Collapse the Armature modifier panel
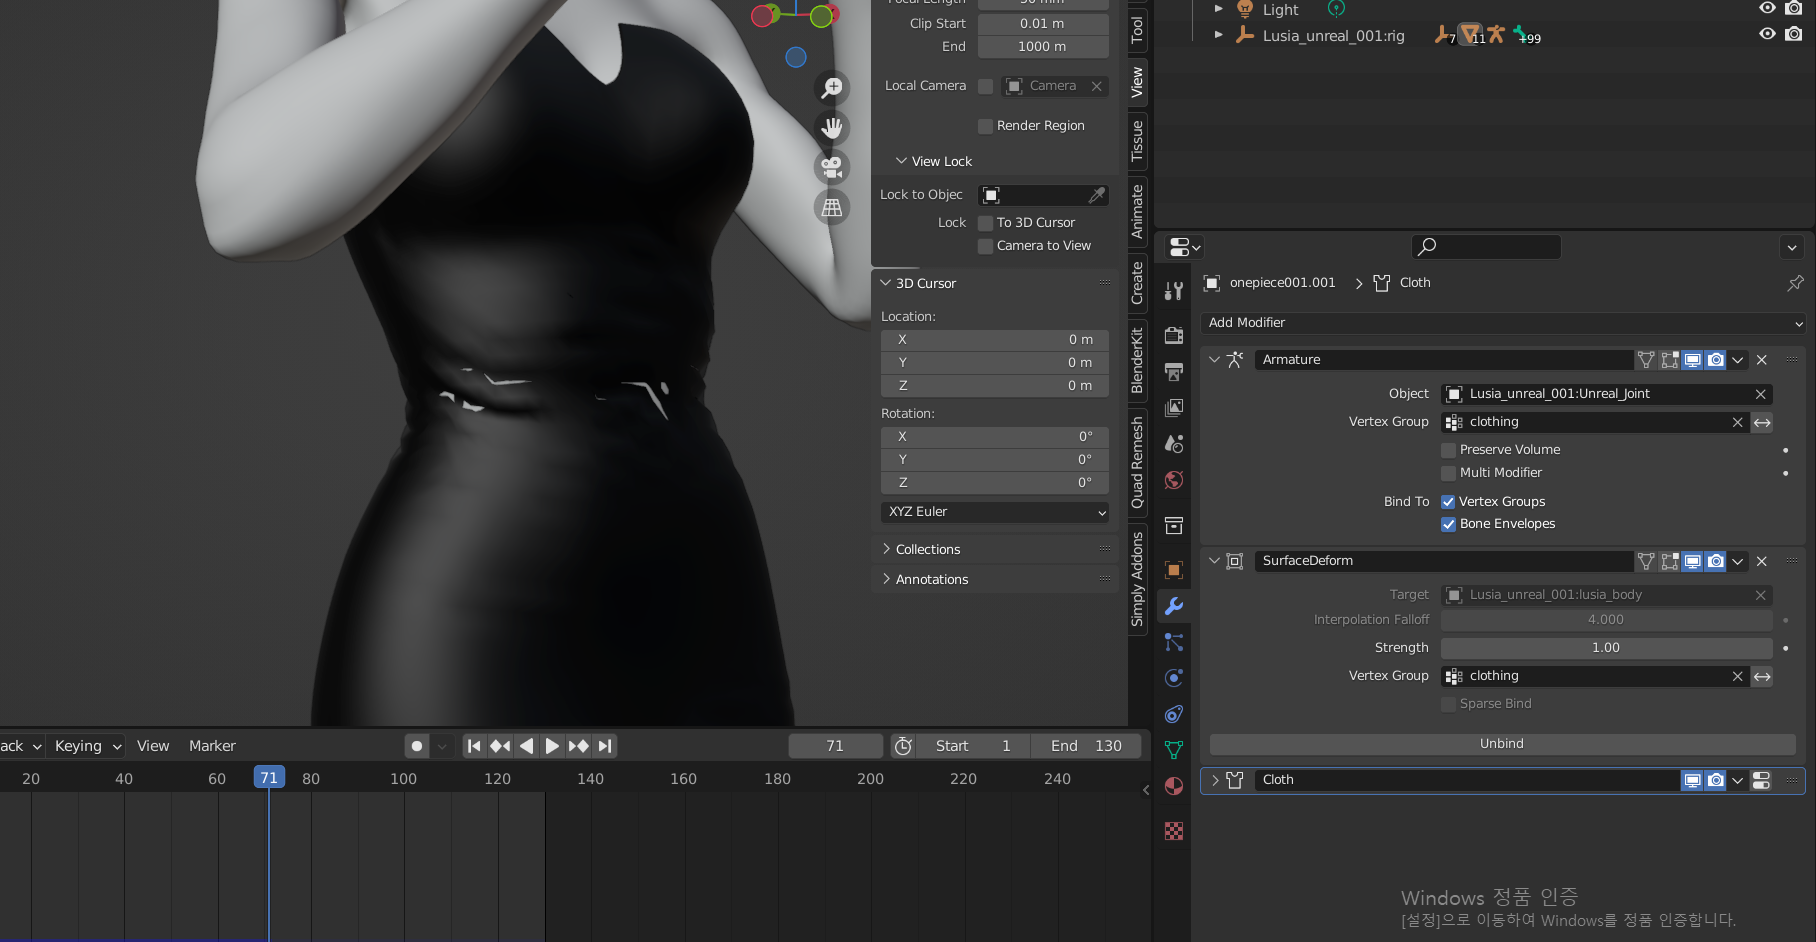Viewport: 1816px width, 942px height. pyautogui.click(x=1214, y=360)
